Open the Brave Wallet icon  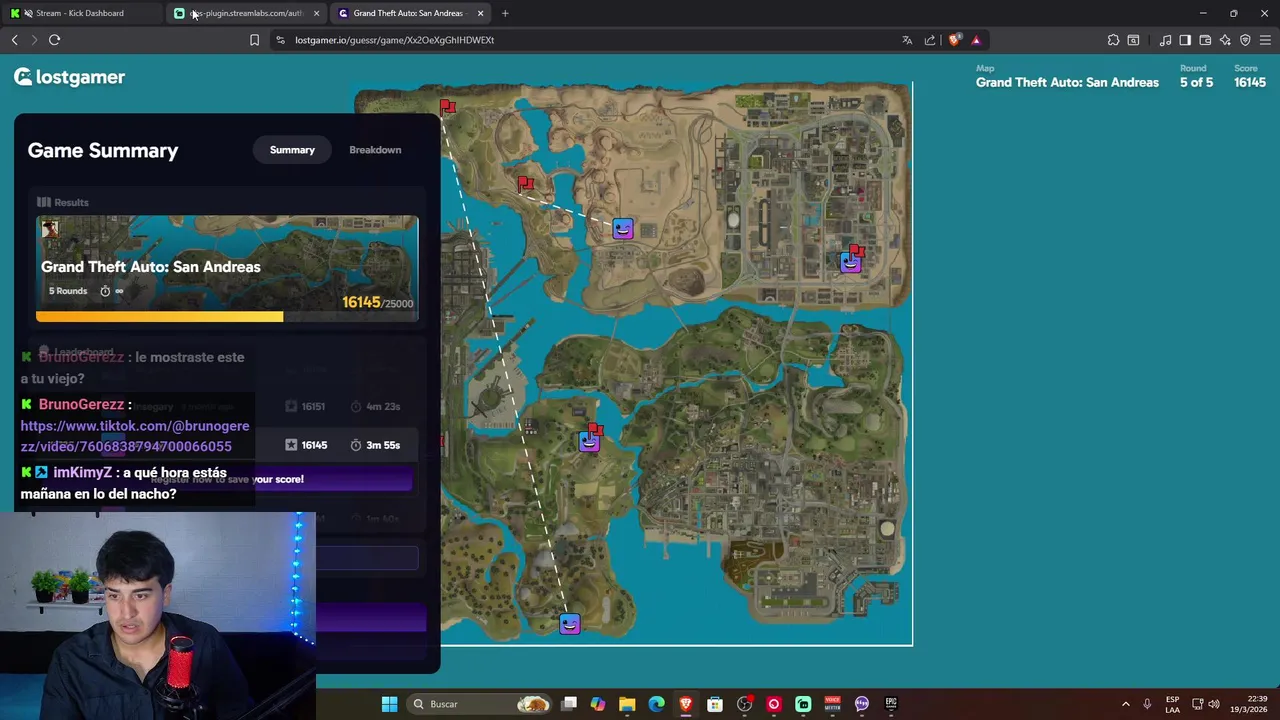[x=1205, y=40]
